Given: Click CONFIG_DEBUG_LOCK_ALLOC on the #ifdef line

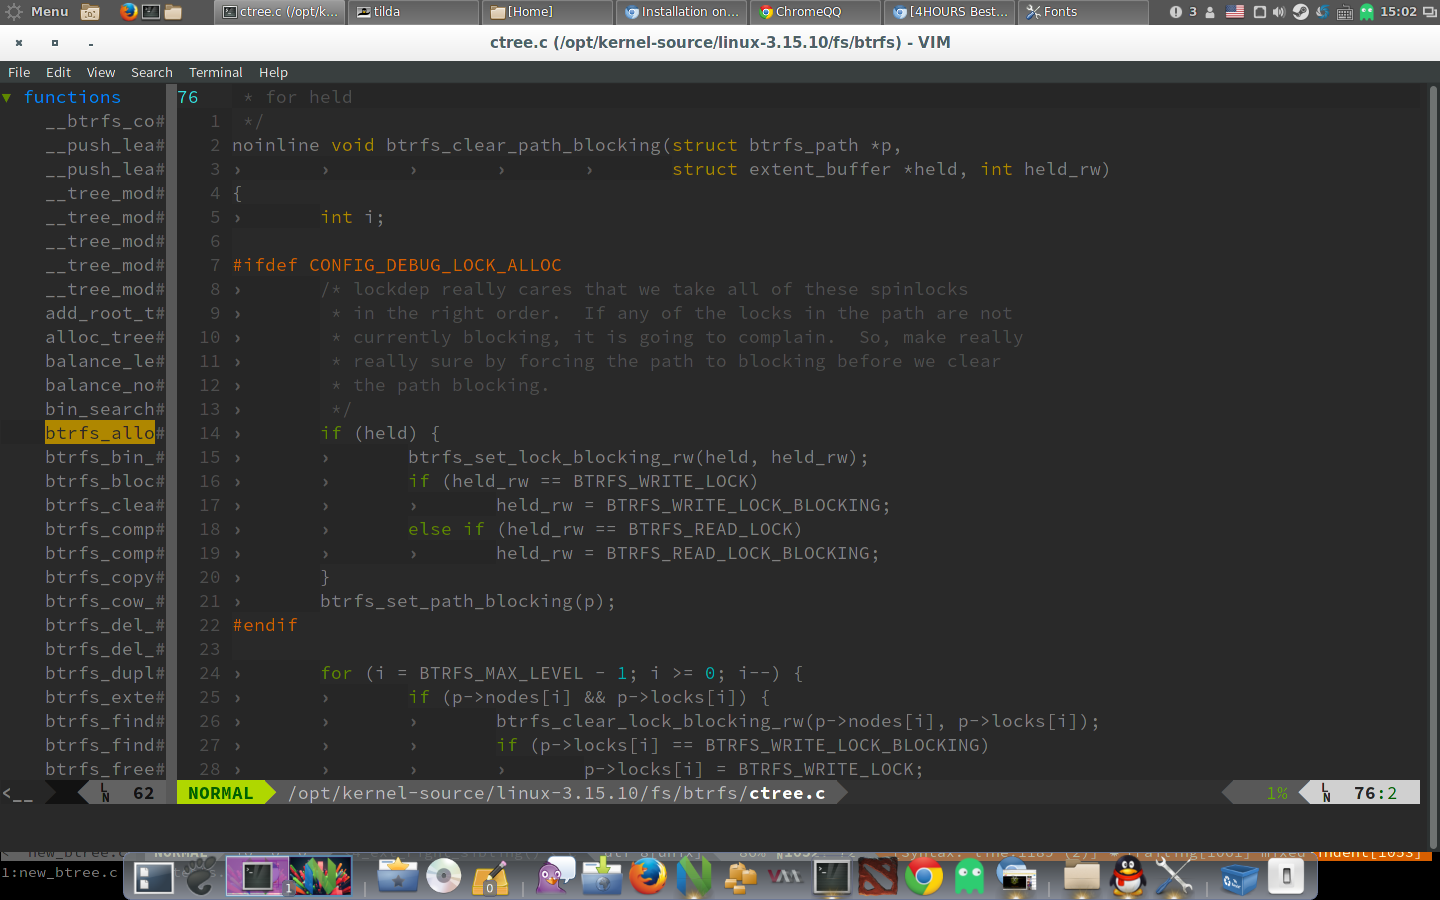Looking at the screenshot, I should tap(435, 265).
